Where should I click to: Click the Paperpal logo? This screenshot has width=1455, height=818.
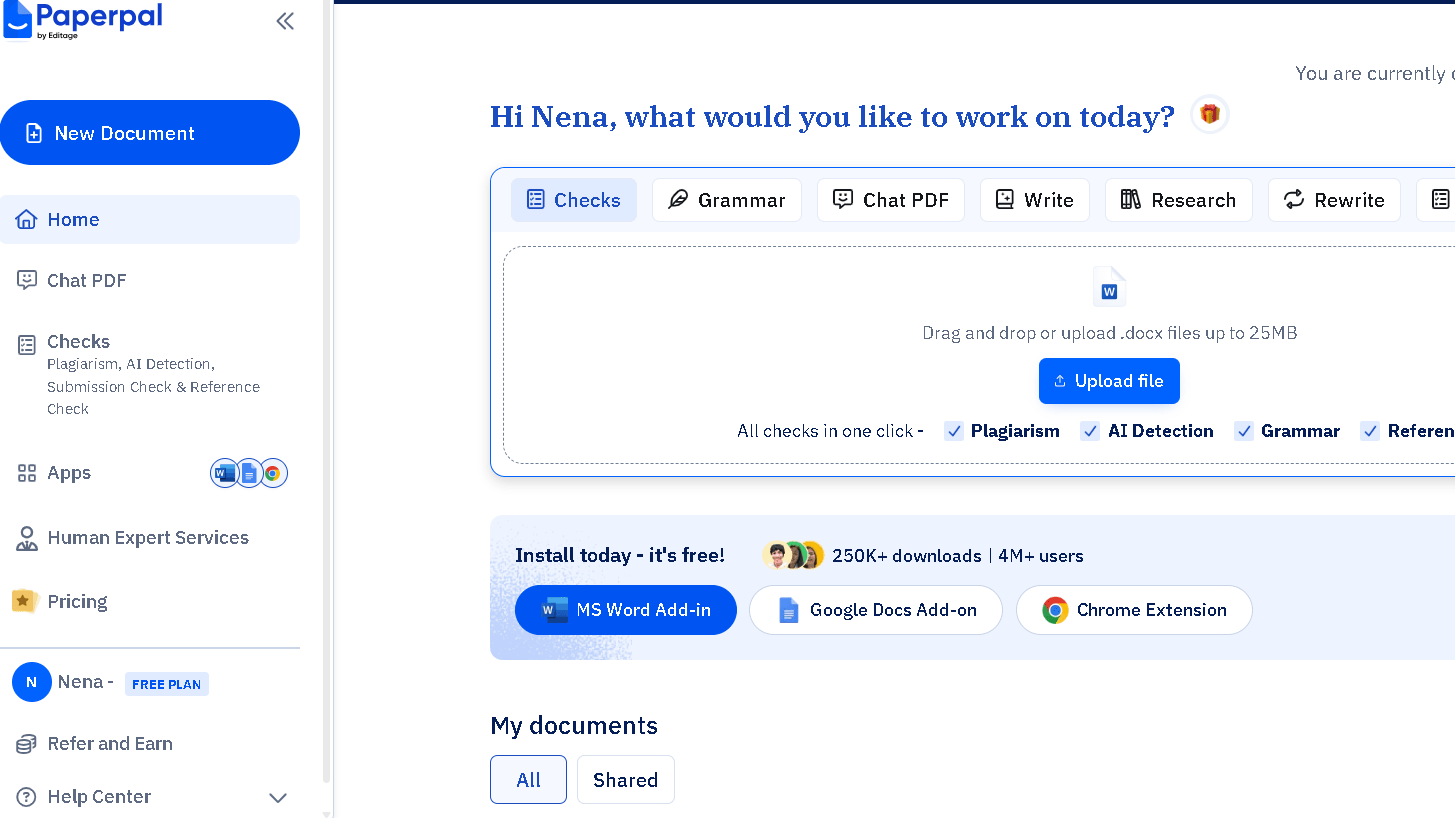(x=84, y=19)
